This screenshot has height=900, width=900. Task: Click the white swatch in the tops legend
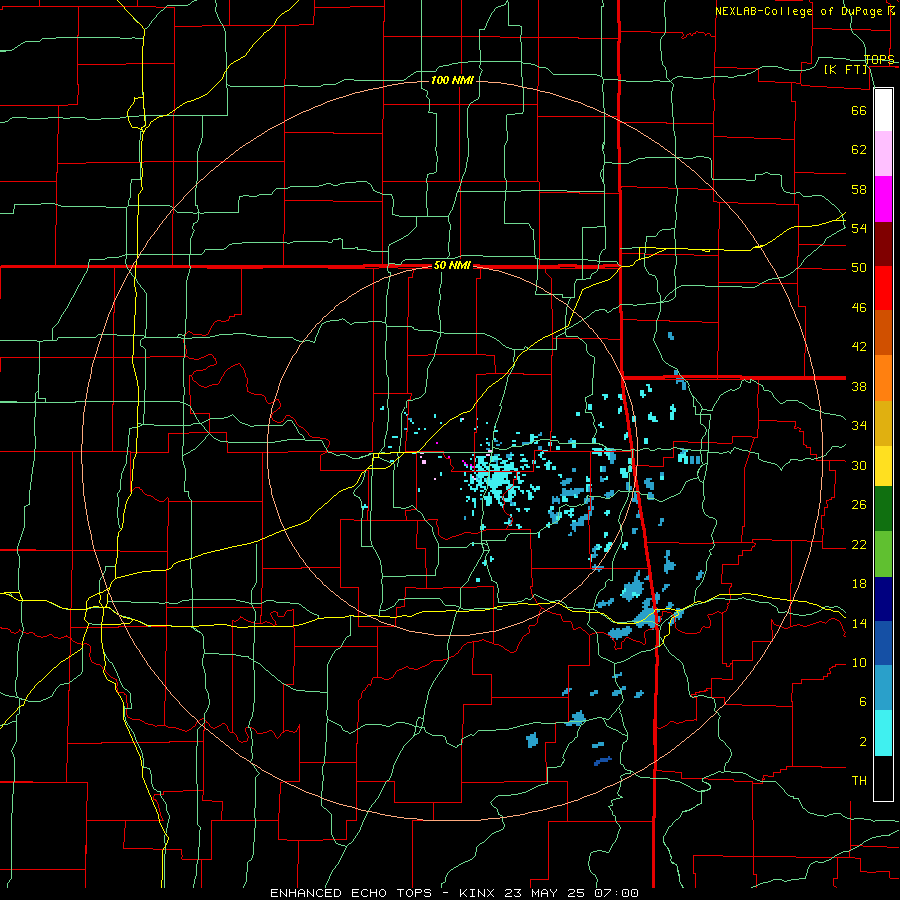[883, 110]
